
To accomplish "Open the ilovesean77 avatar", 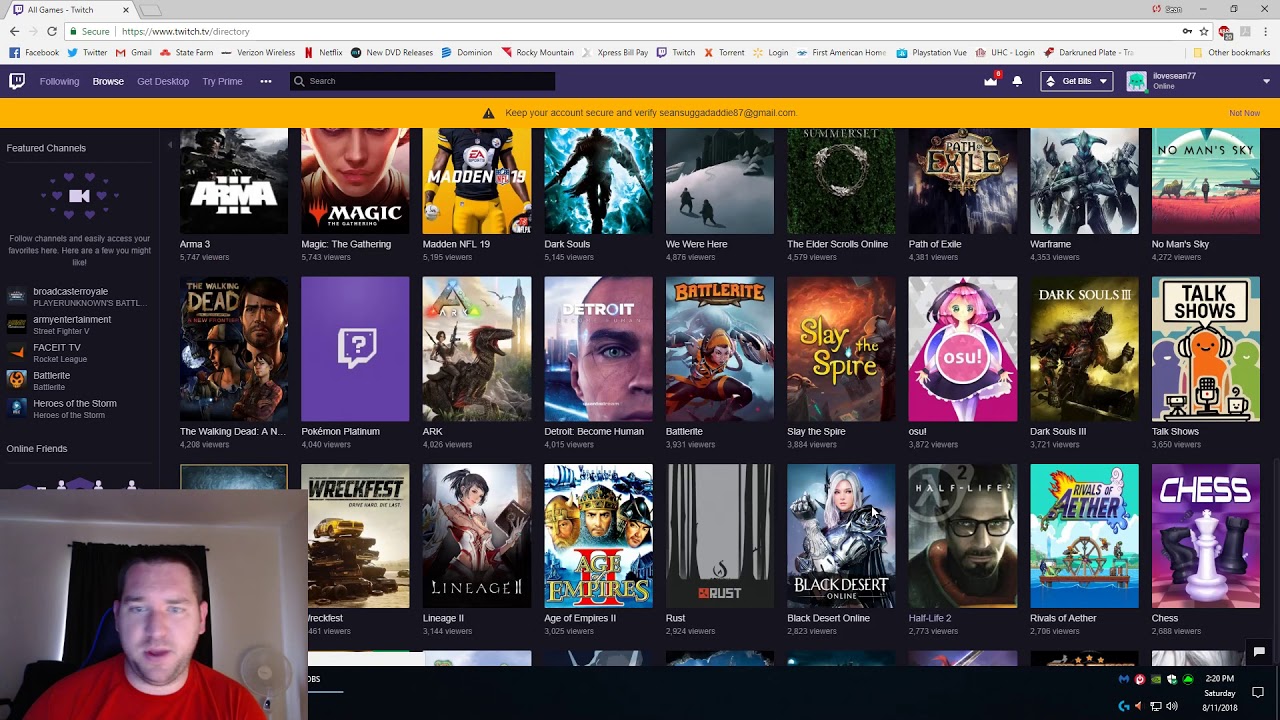I will coord(1136,81).
